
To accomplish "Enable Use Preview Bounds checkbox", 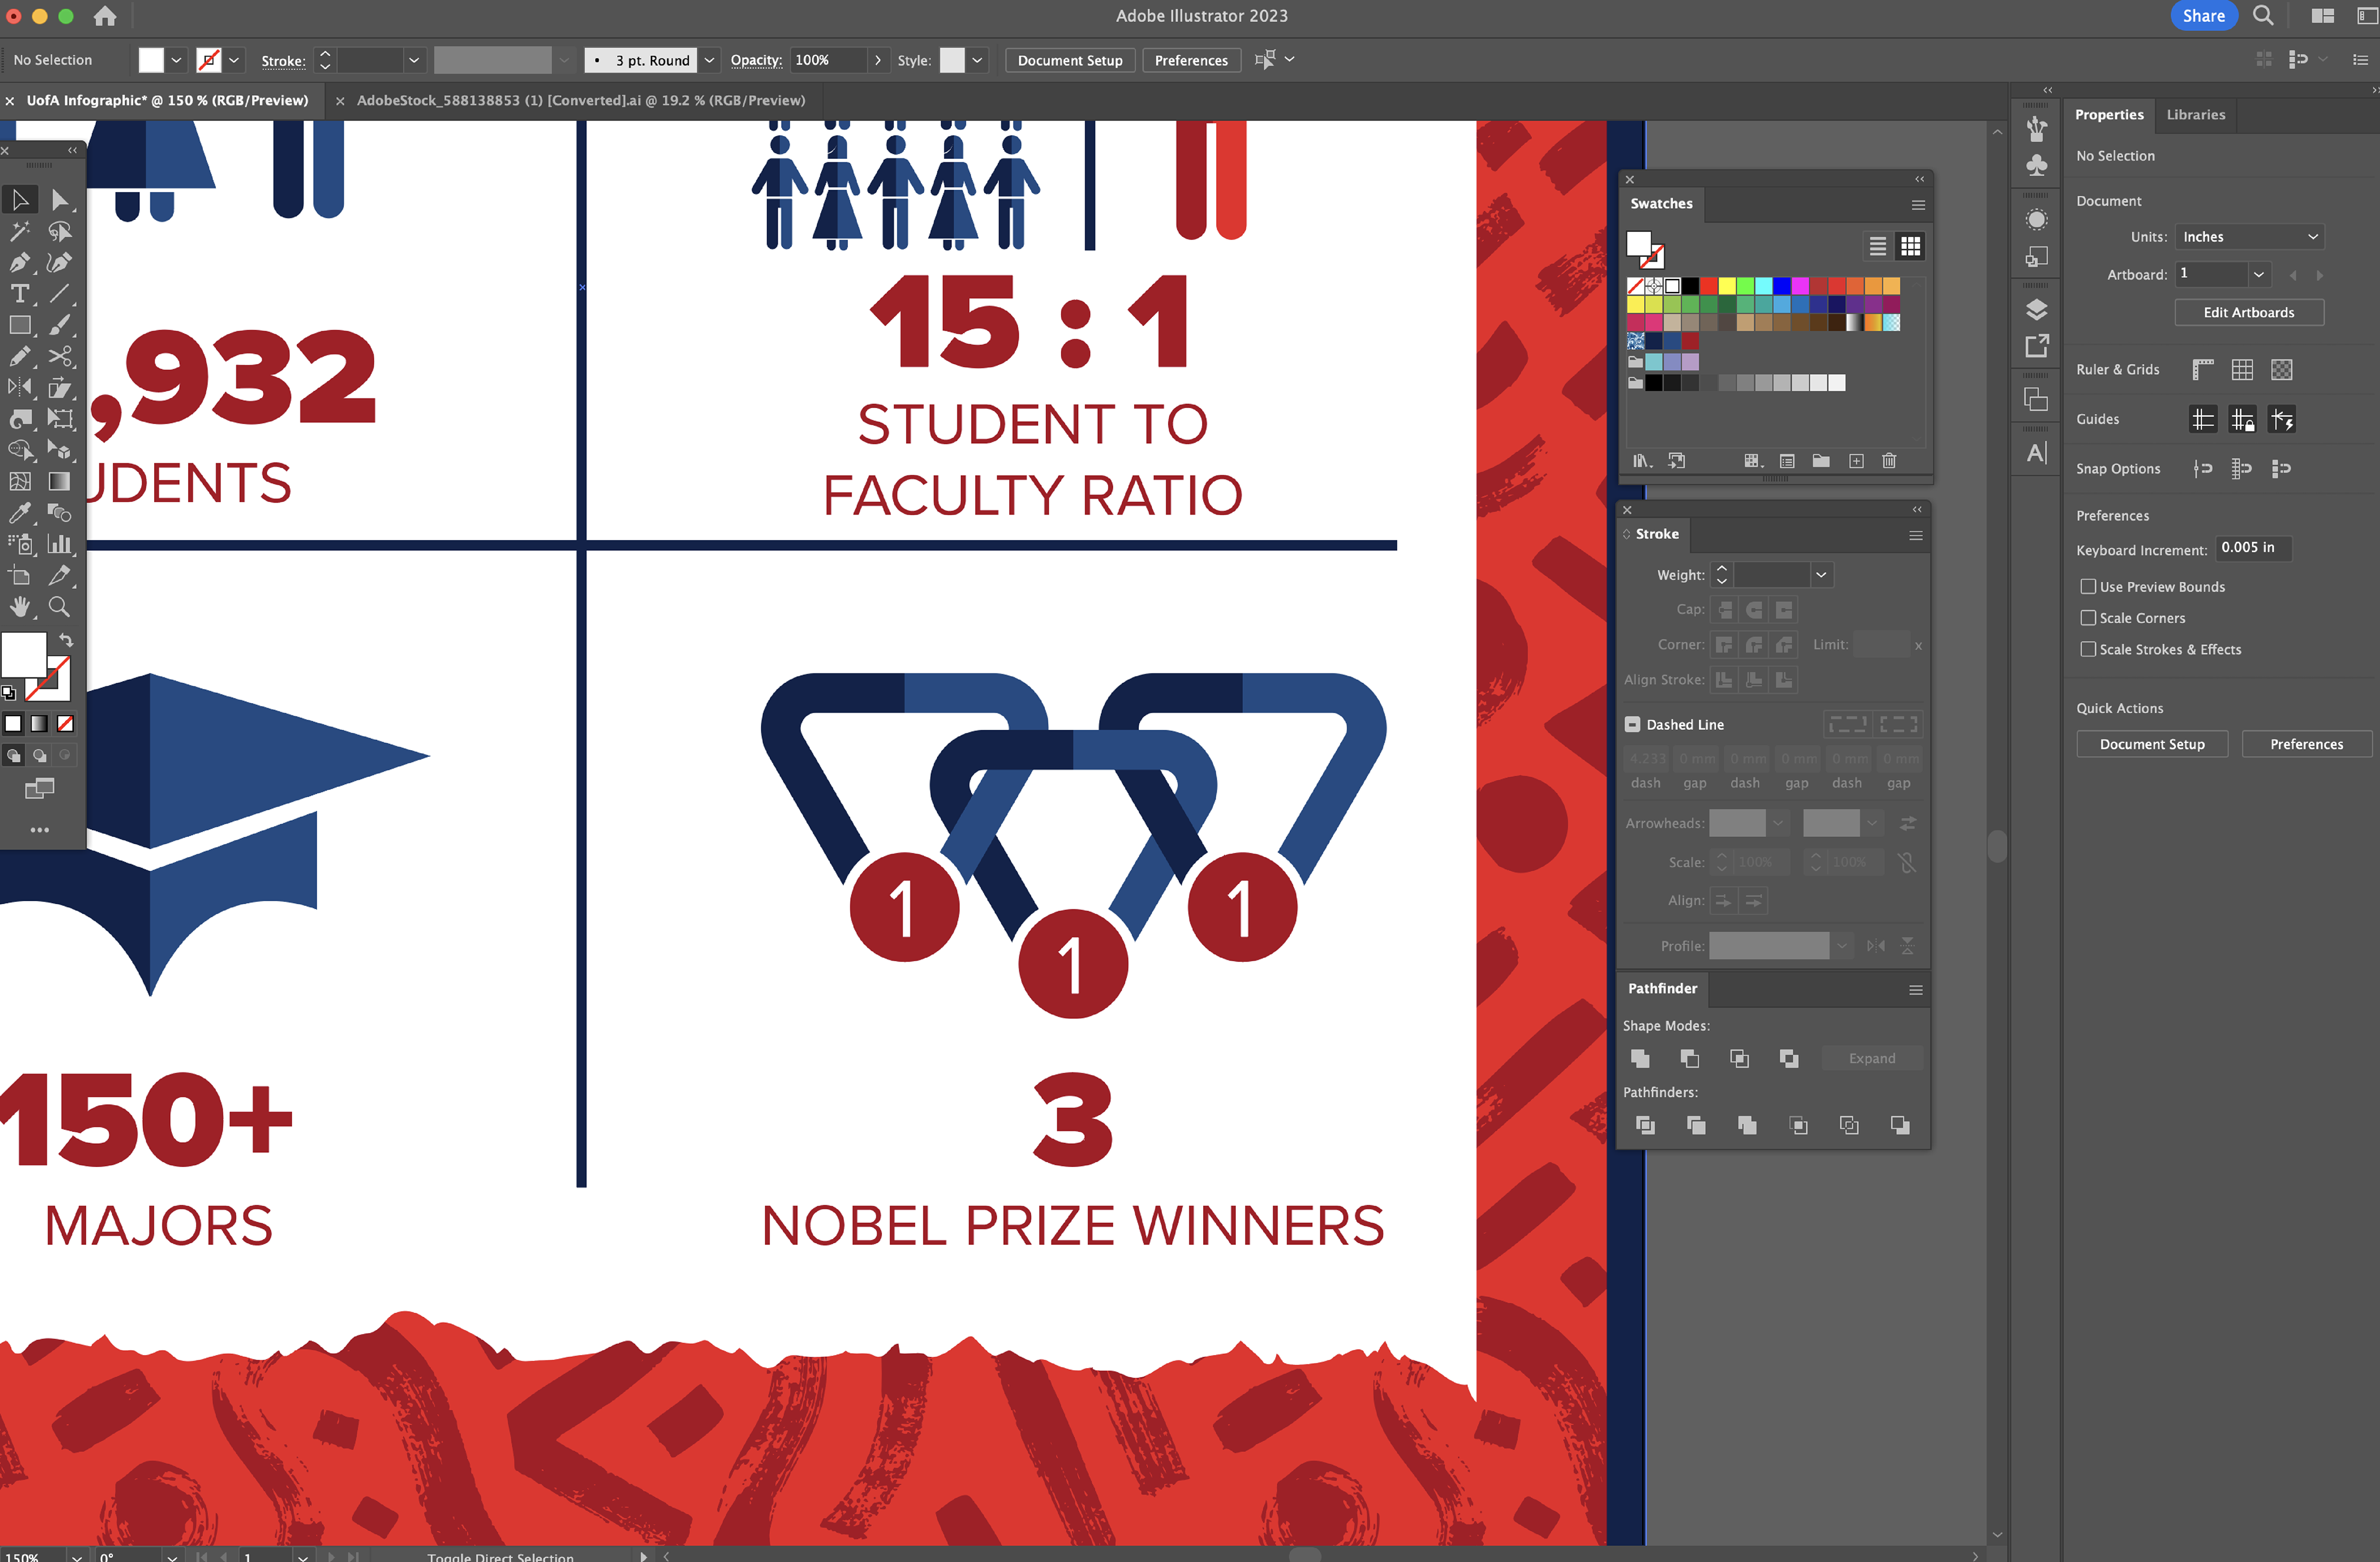I will [x=2088, y=587].
